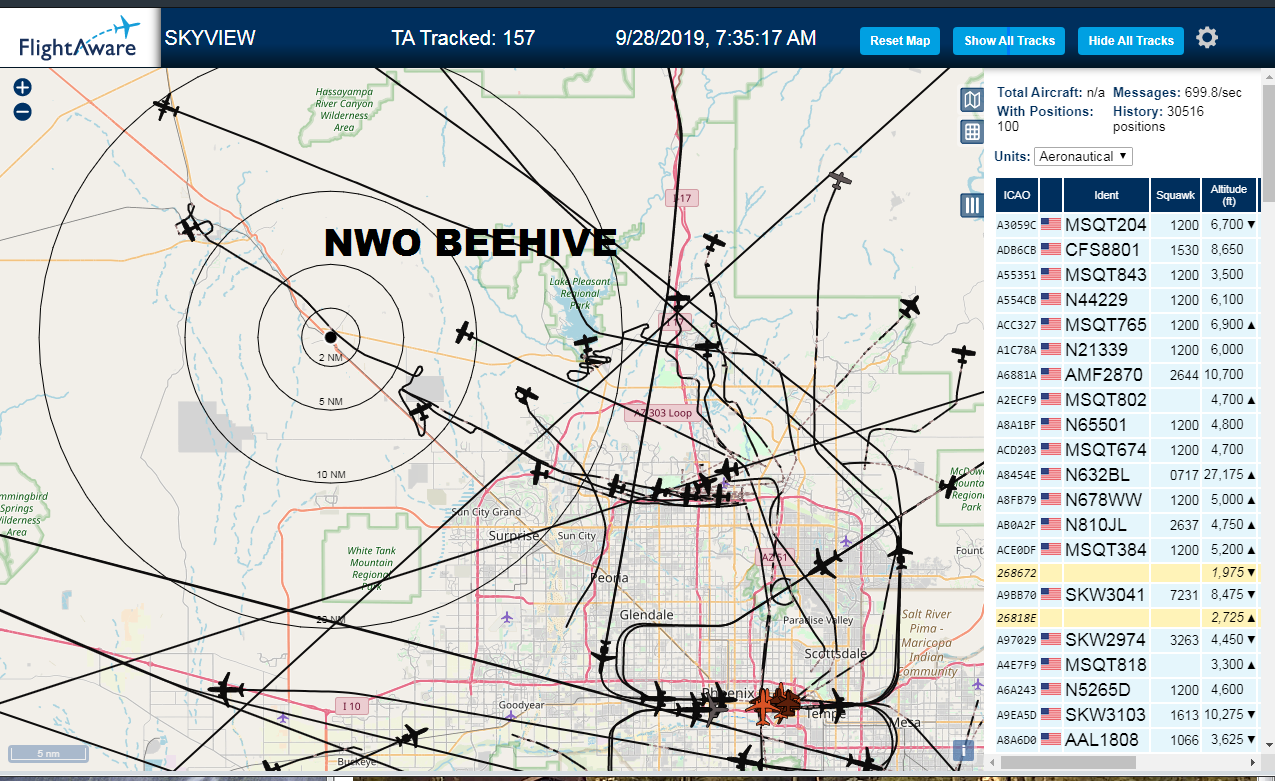Sort the table by Ident column
Viewport: 1275px width, 781px height.
[x=1106, y=195]
